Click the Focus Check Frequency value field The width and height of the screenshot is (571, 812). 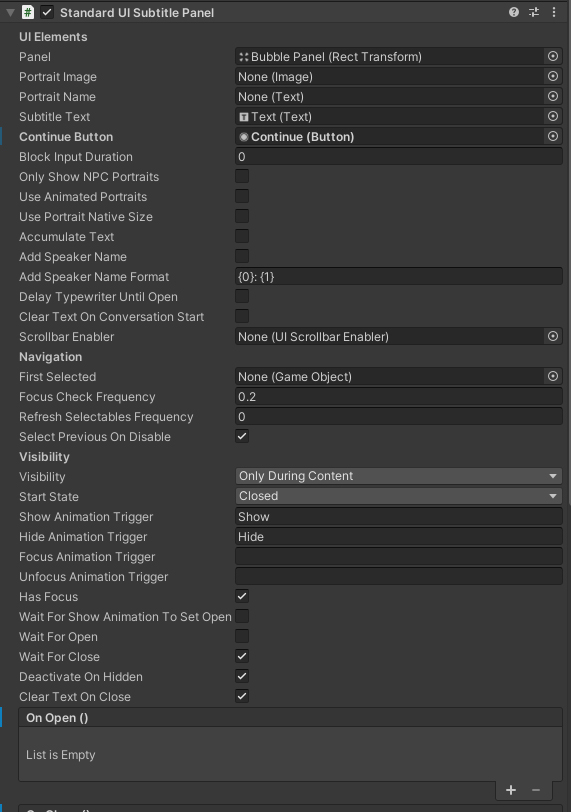399,397
